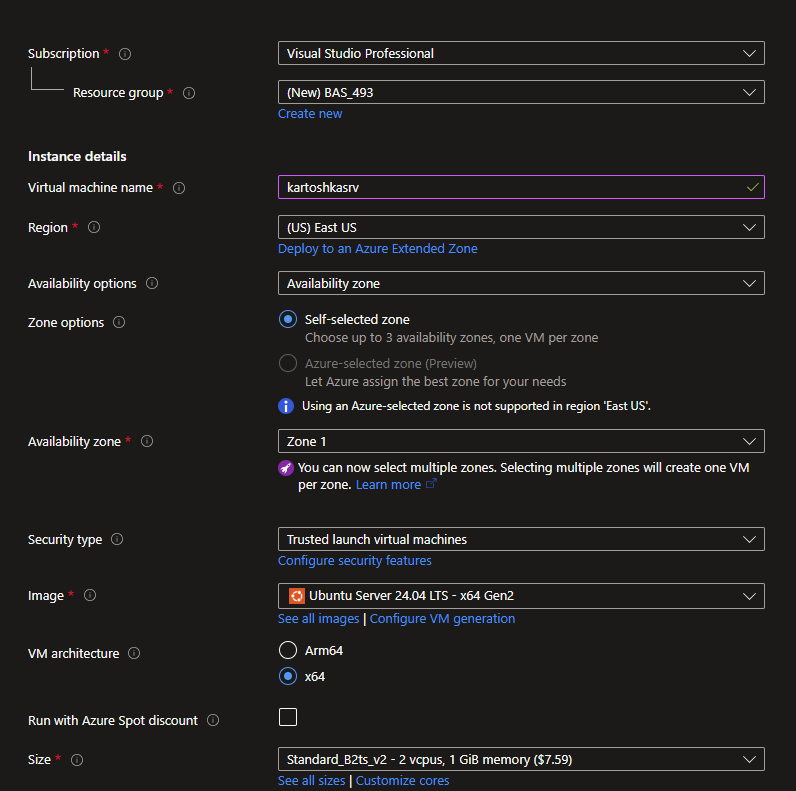Enable Run with Azure Spot discount checkbox
The width and height of the screenshot is (796, 791).
[x=288, y=717]
